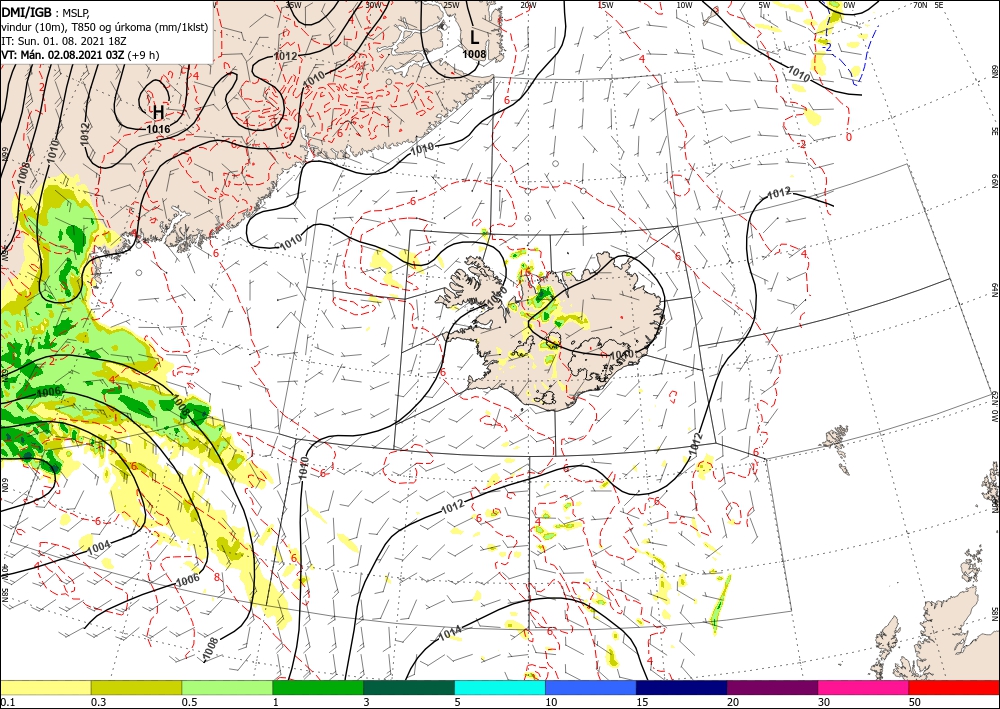Click the '1004' isobar label
This screenshot has width=1000, height=709.
98,546
